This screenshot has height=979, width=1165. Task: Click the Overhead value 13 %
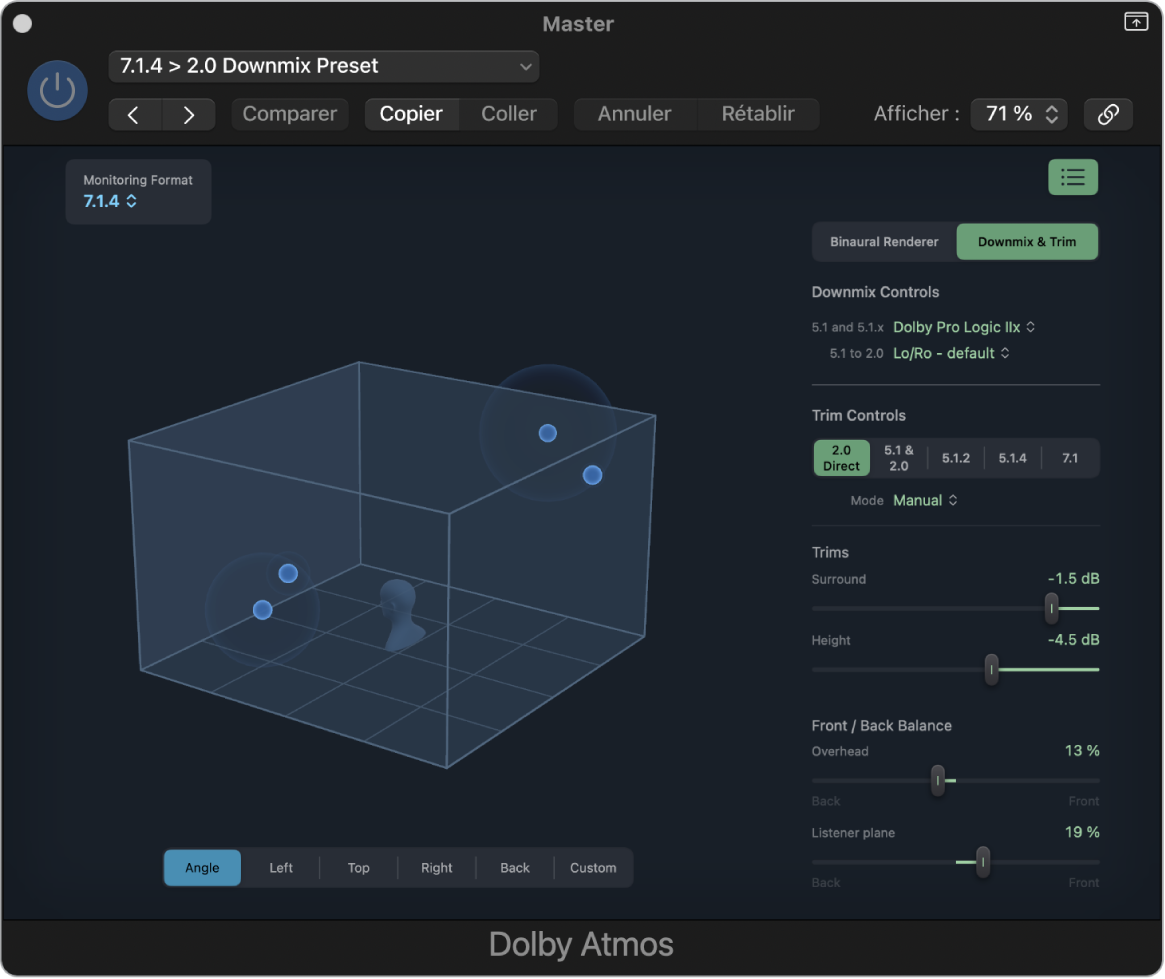coord(1082,751)
